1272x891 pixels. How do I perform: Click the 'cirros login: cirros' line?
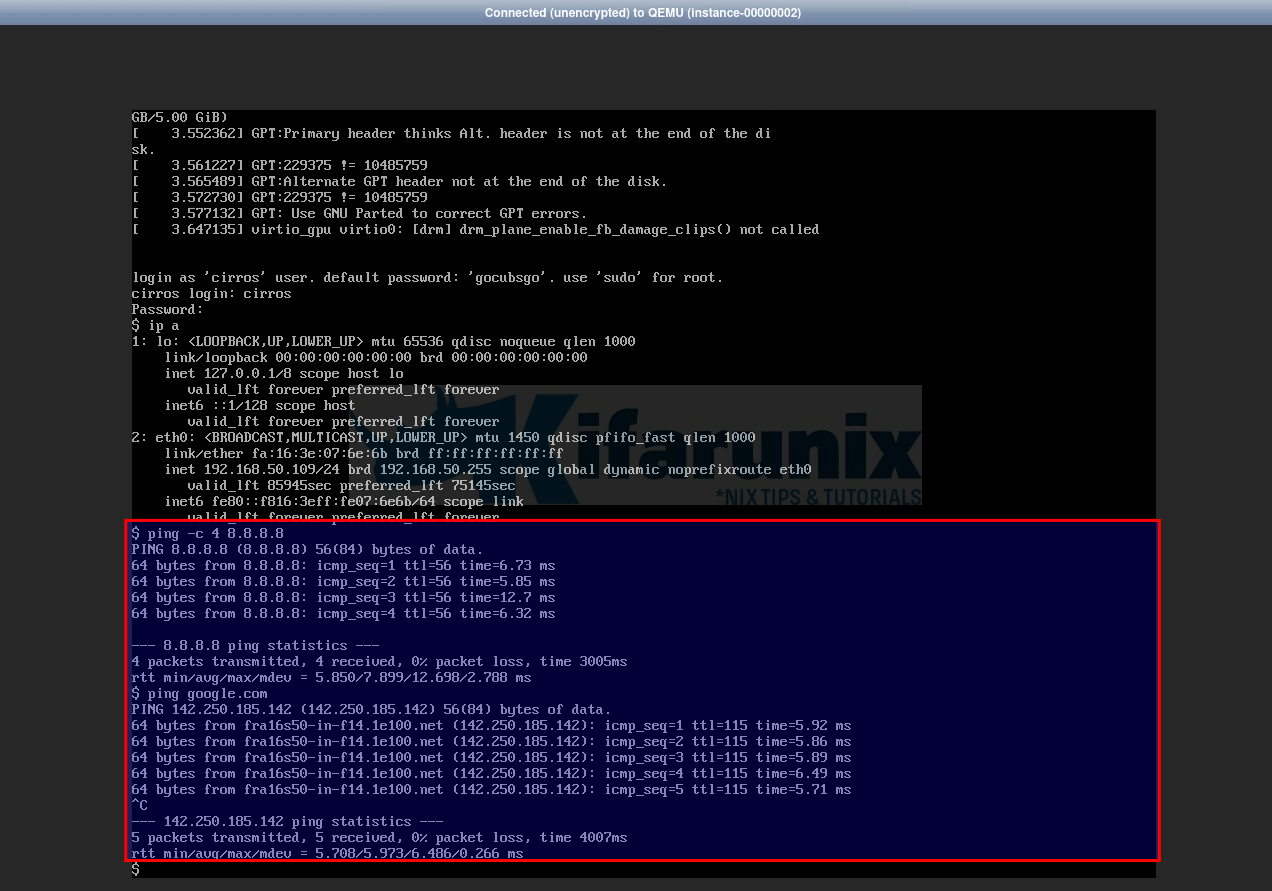pos(211,294)
